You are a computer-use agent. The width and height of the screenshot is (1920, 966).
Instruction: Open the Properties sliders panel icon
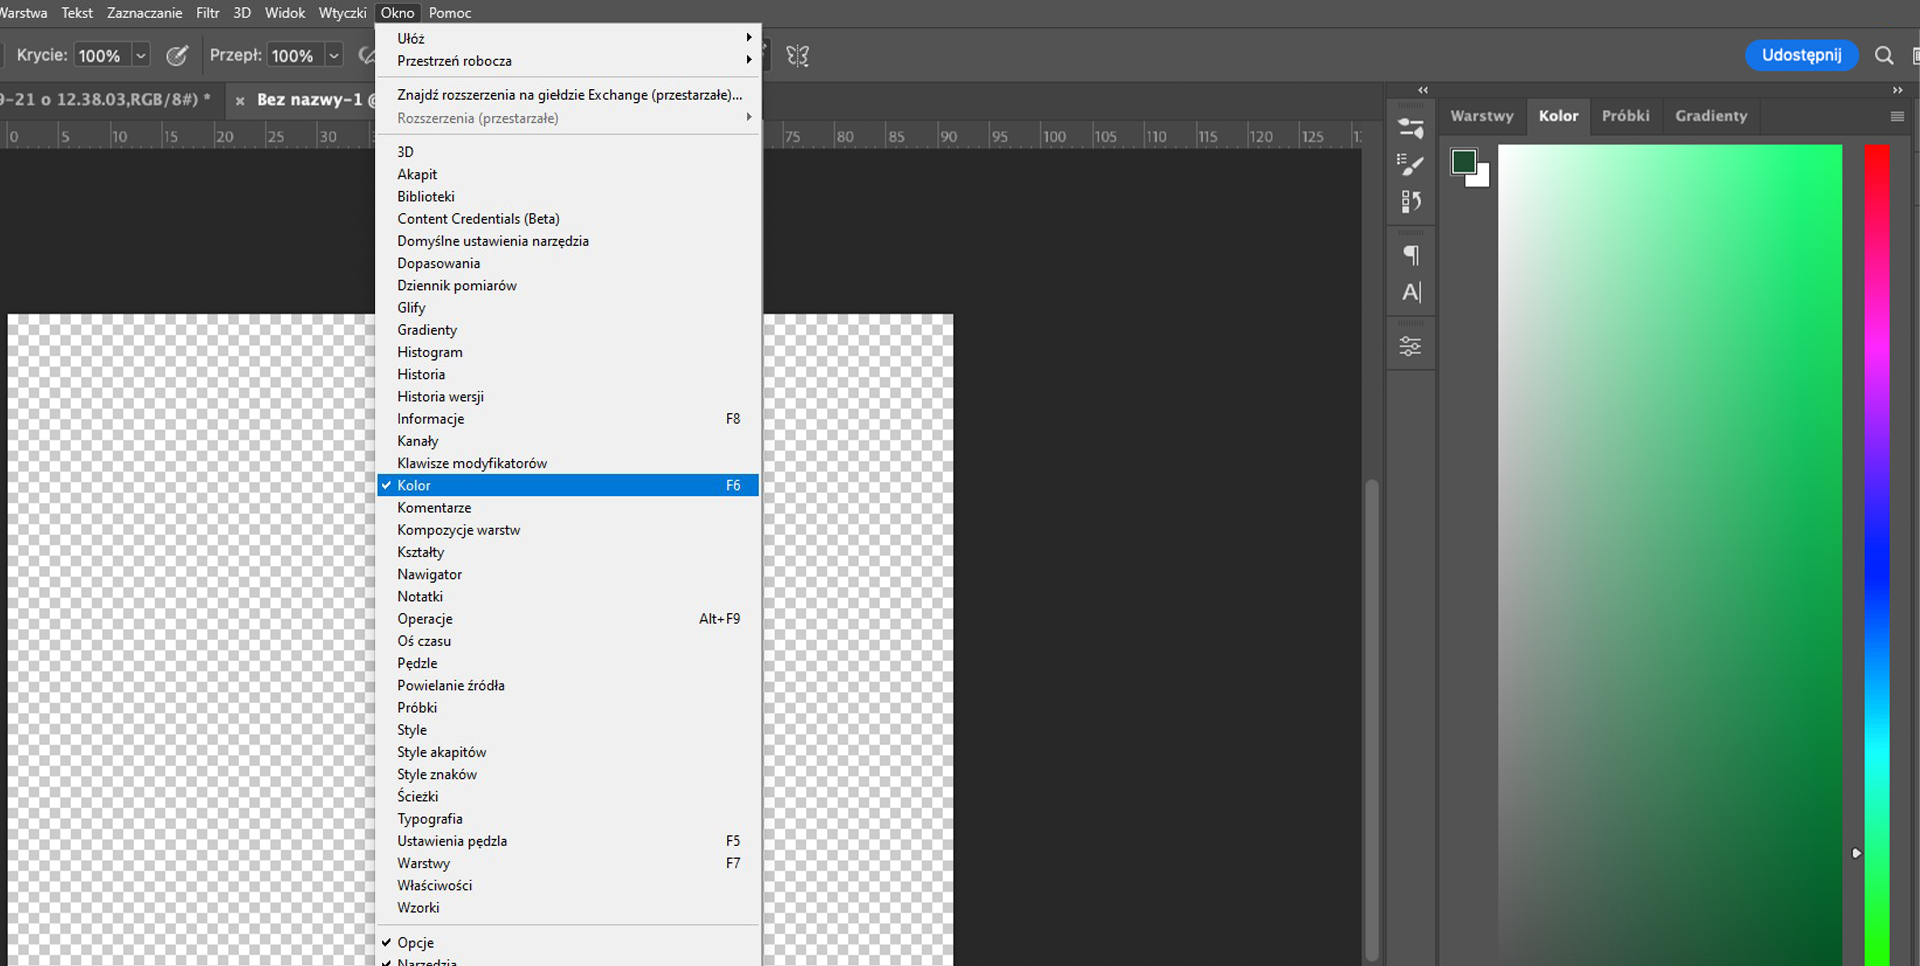(1410, 347)
